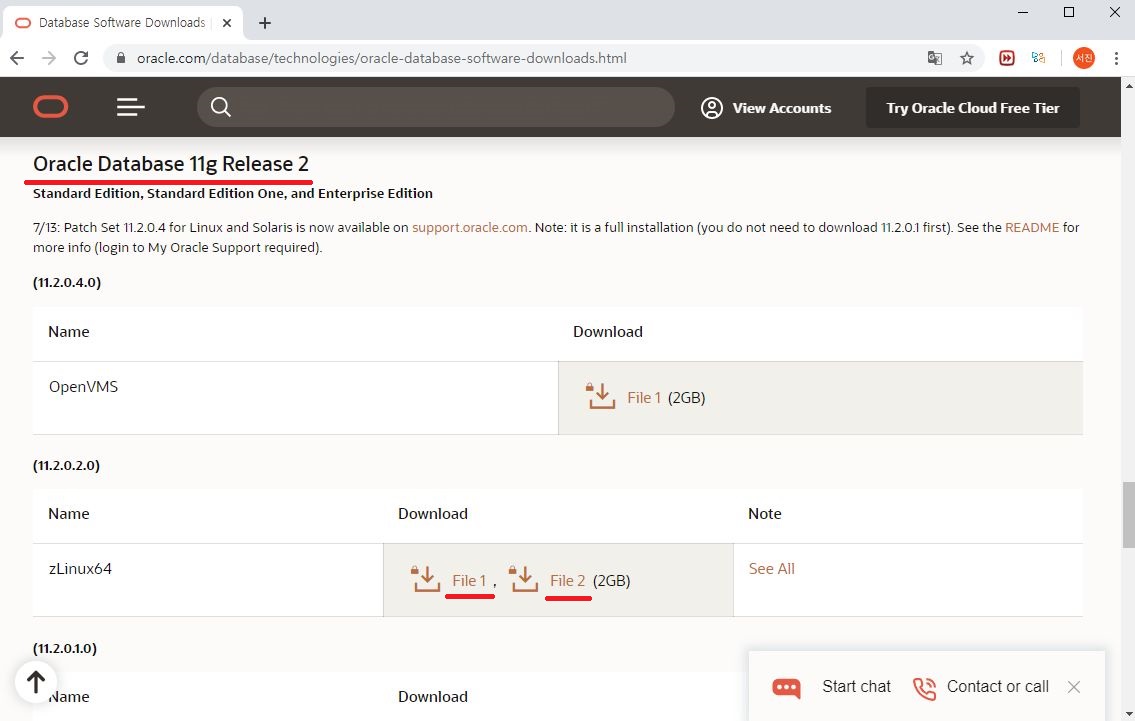
Task: Click the Oracle Database 11g Release 2 heading
Action: coord(171,164)
